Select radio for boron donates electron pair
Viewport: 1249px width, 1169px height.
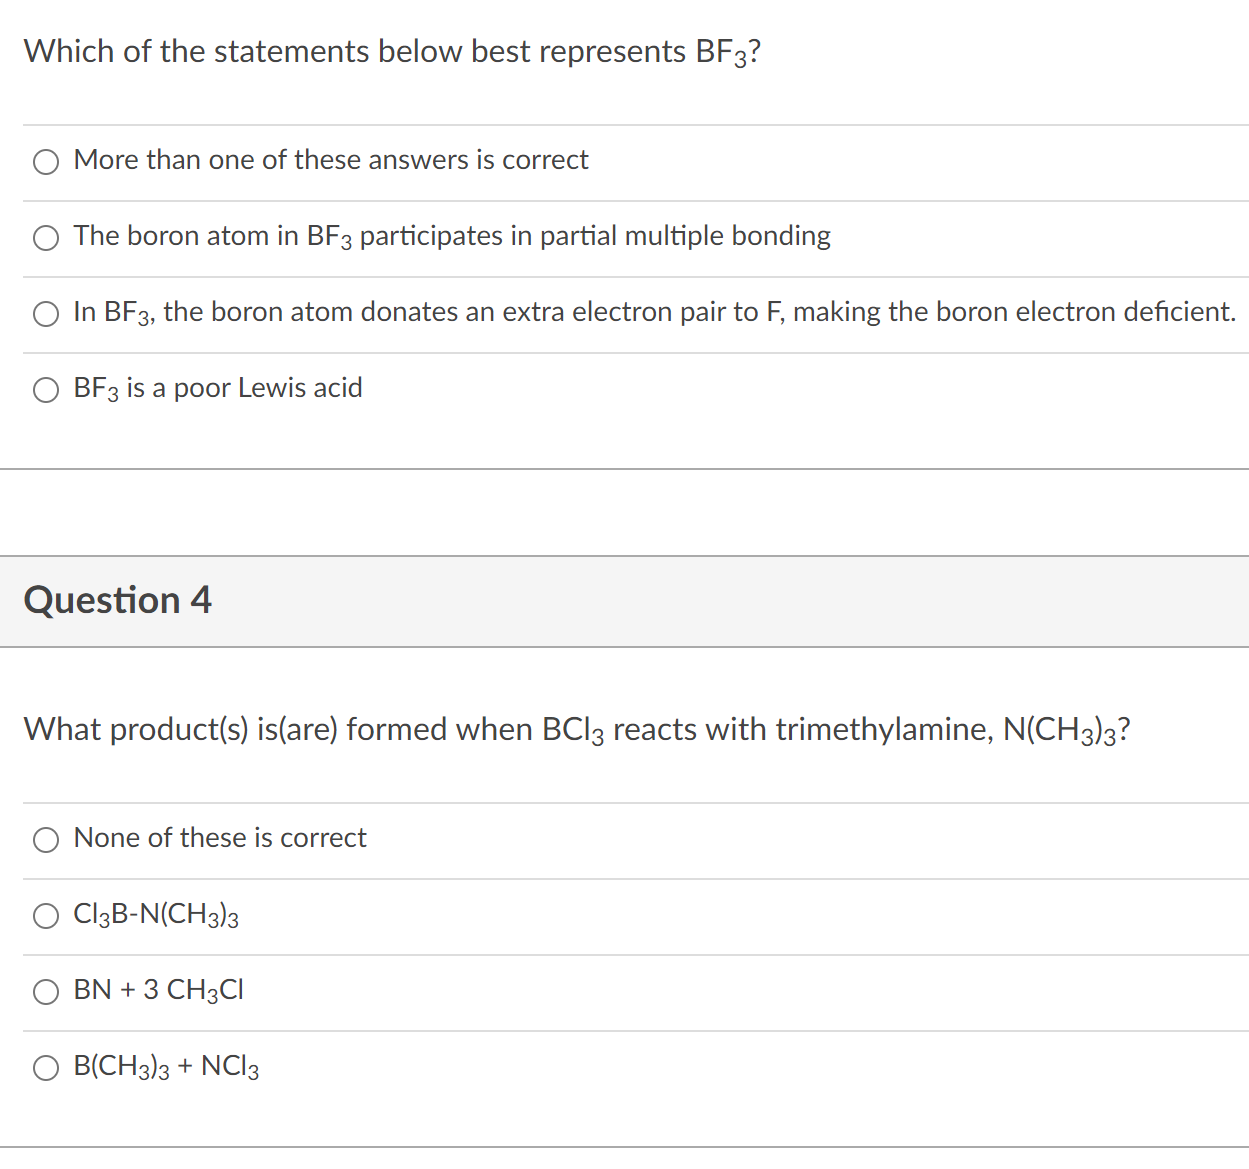point(46,314)
